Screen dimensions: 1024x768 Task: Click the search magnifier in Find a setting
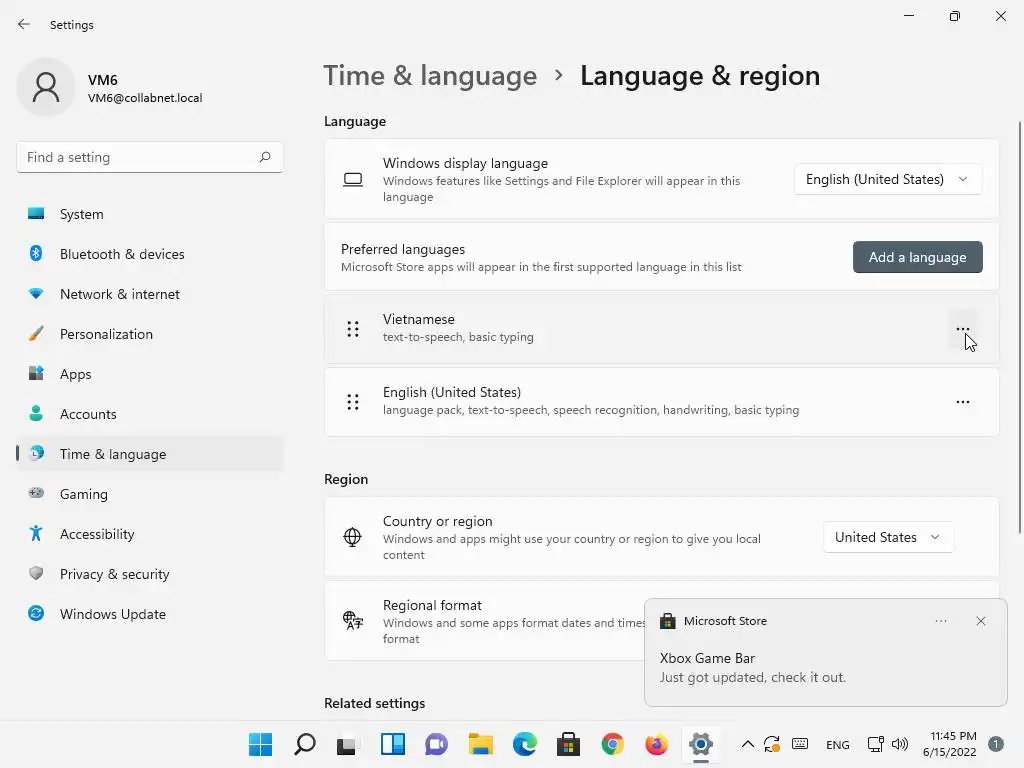point(264,157)
